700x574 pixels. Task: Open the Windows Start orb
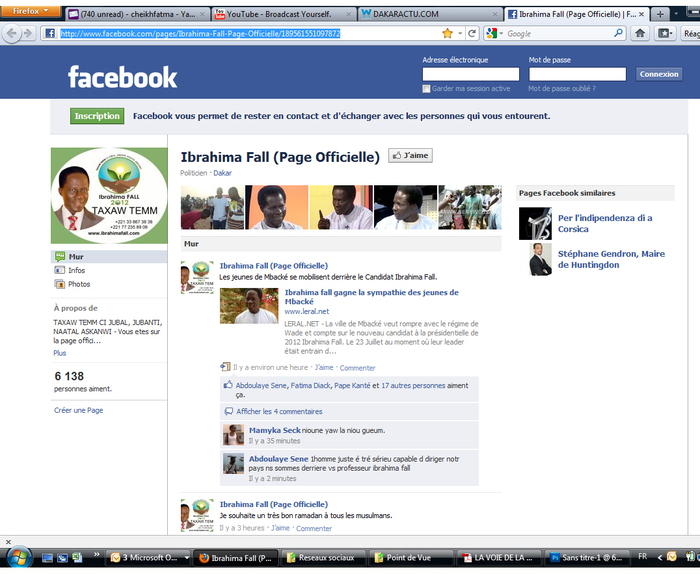18,558
